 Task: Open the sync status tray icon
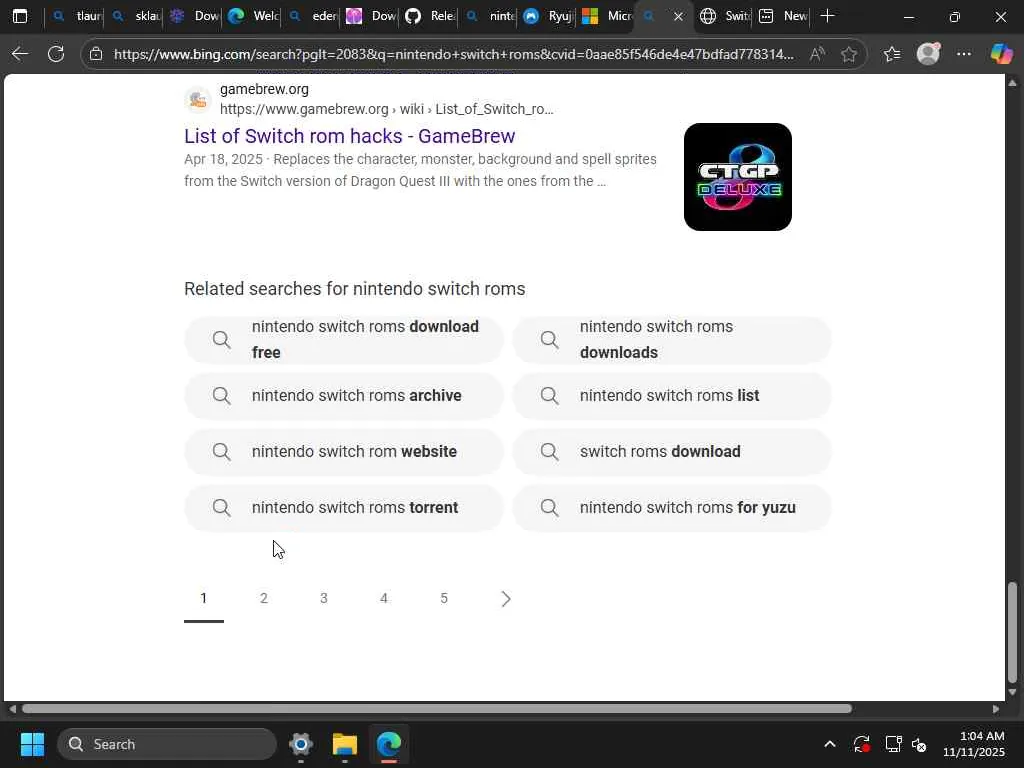pyautogui.click(x=861, y=744)
